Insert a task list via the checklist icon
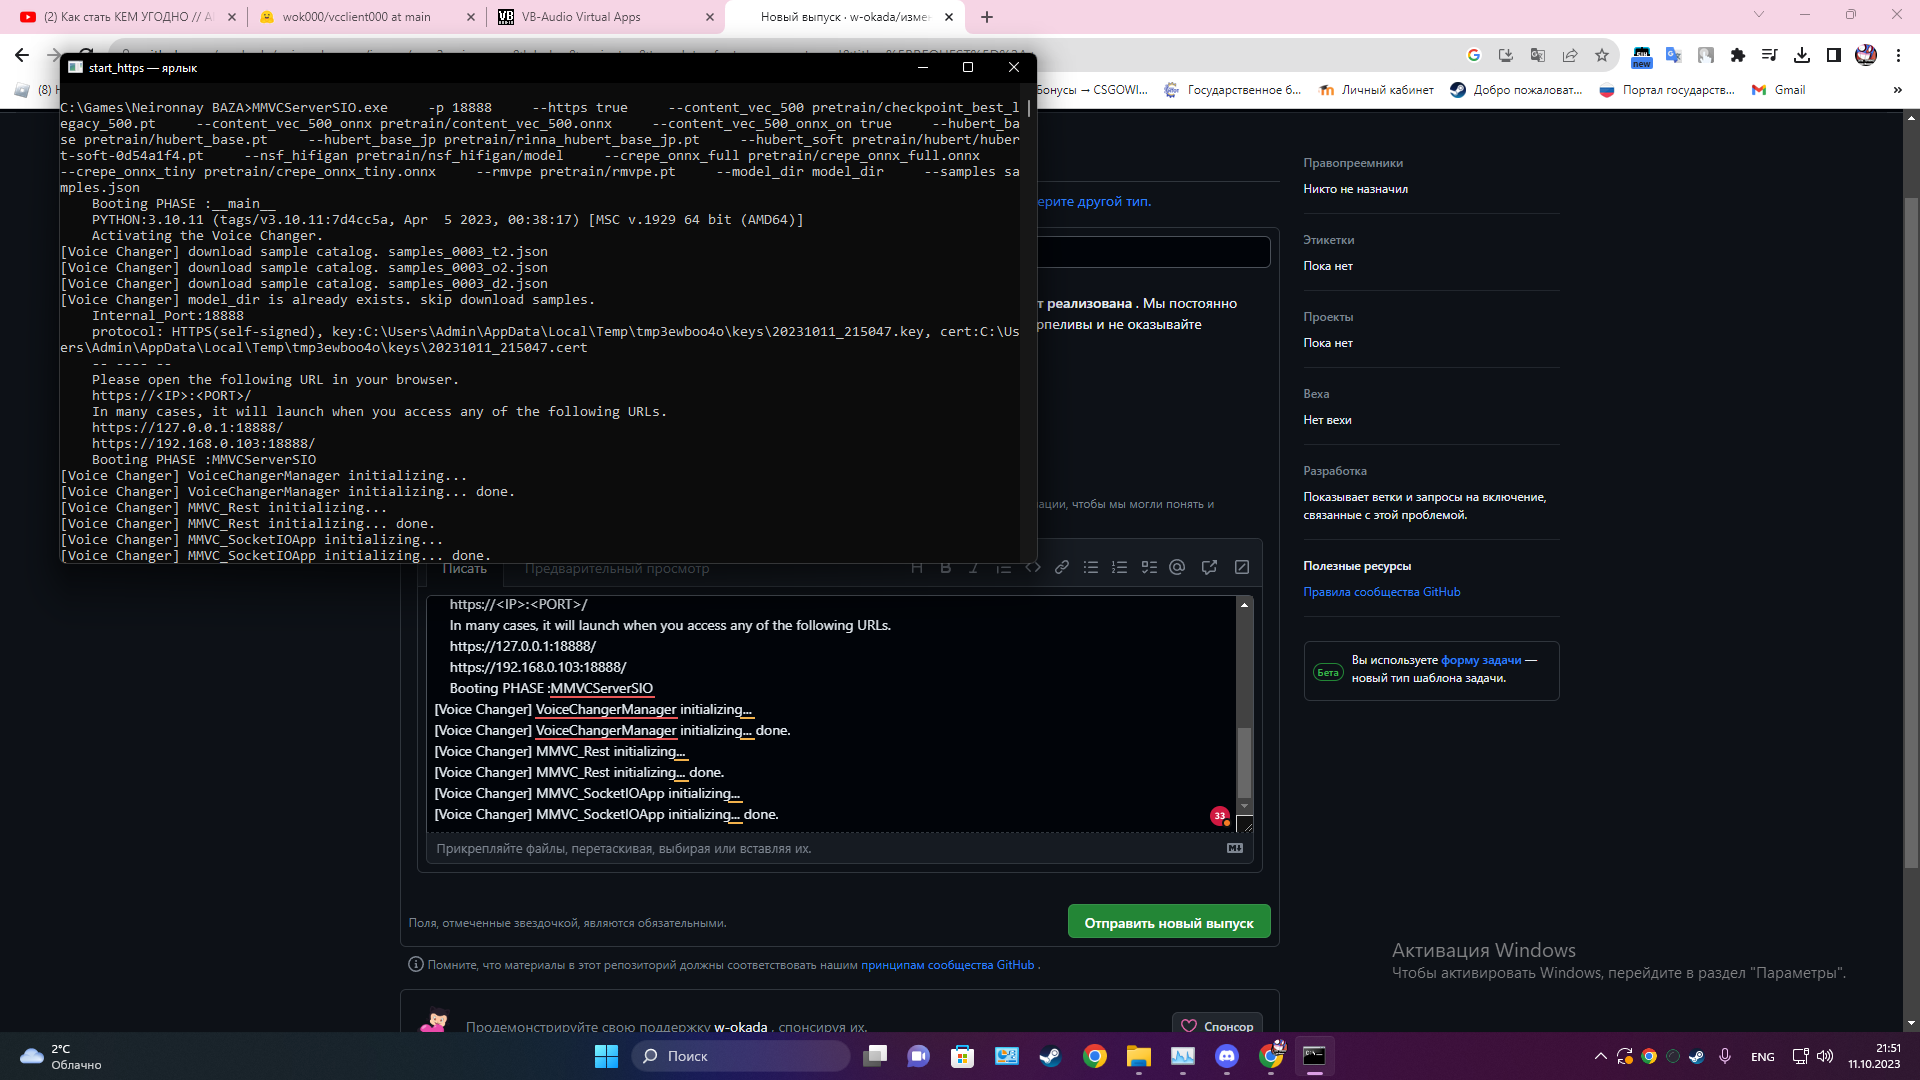Screen dimensions: 1920x1080 tap(1149, 567)
